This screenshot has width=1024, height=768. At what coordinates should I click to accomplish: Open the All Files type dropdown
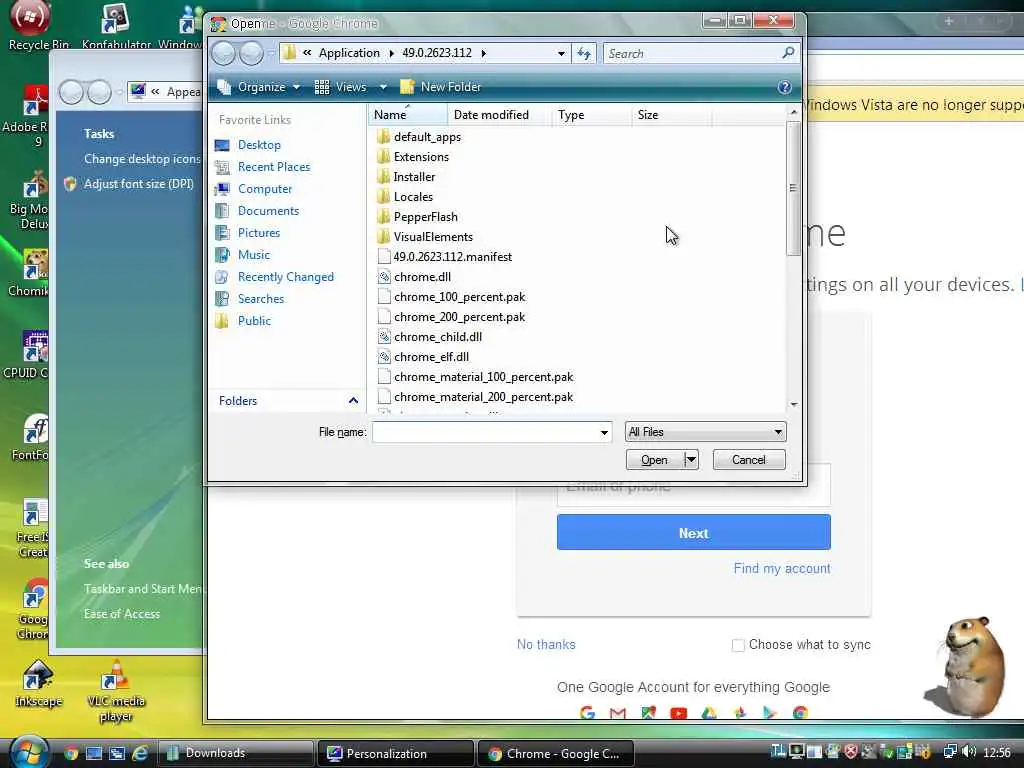(705, 432)
